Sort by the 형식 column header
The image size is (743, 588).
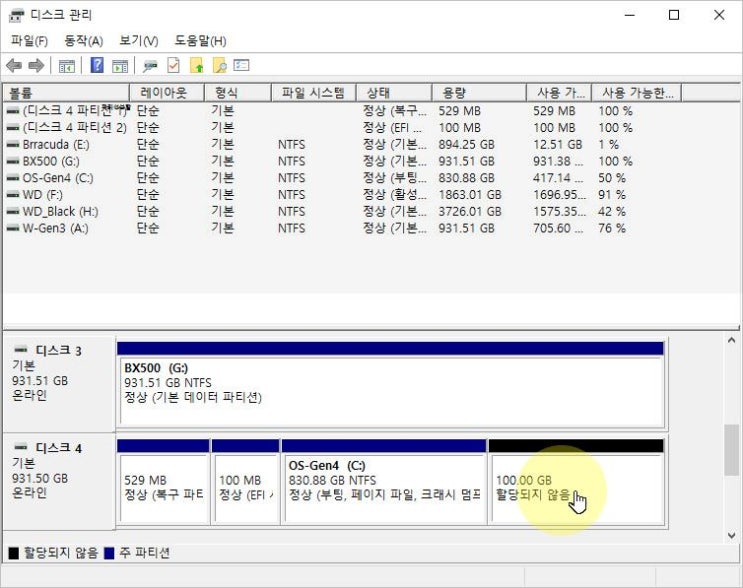coord(238,93)
